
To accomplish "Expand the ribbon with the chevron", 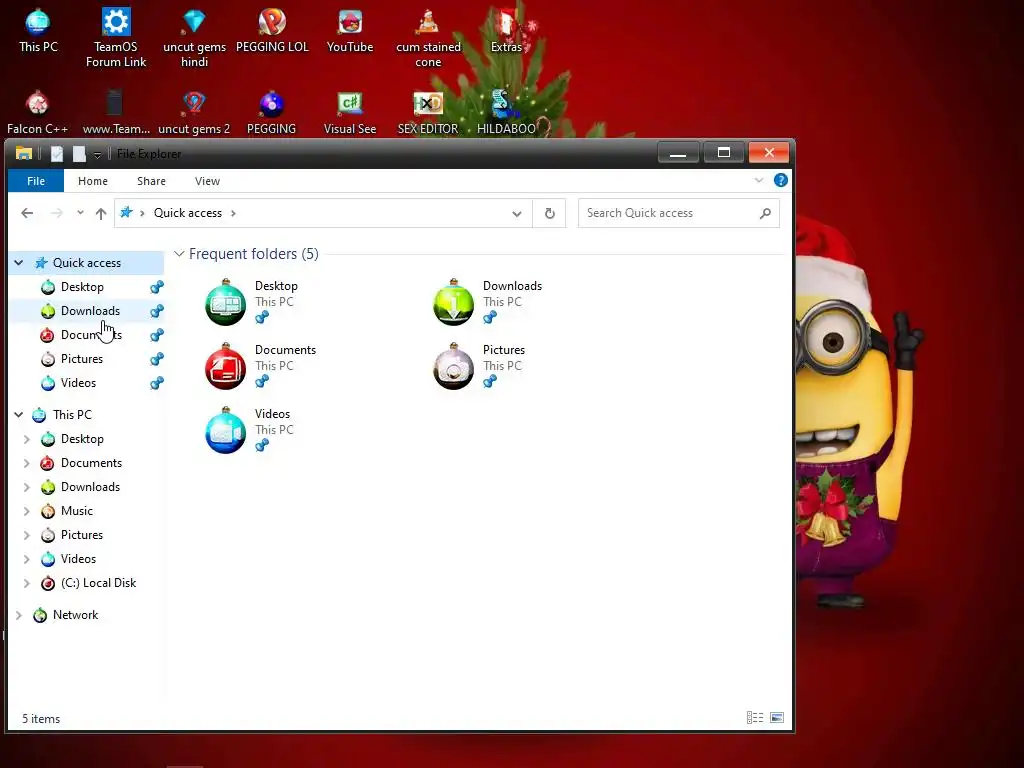I will [x=759, y=180].
